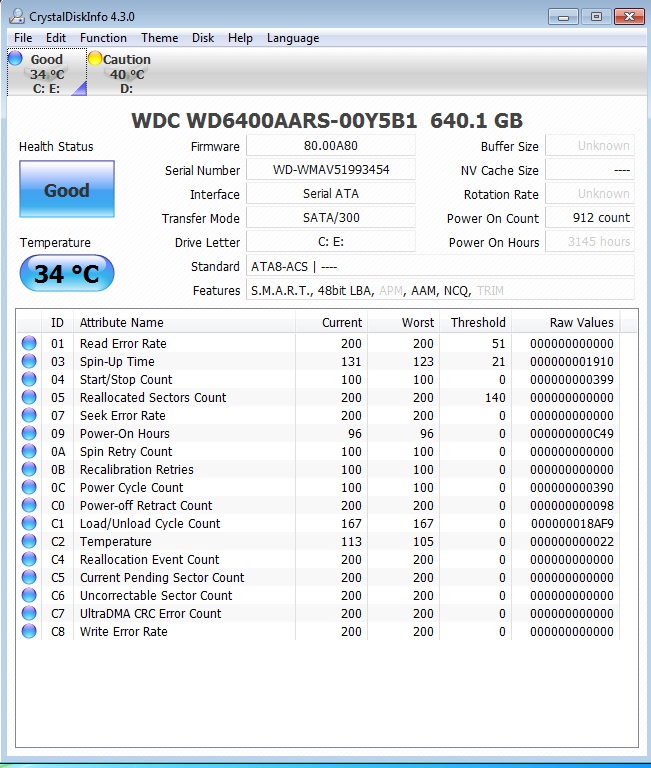
Task: Open the Theme menu
Action: [160, 38]
